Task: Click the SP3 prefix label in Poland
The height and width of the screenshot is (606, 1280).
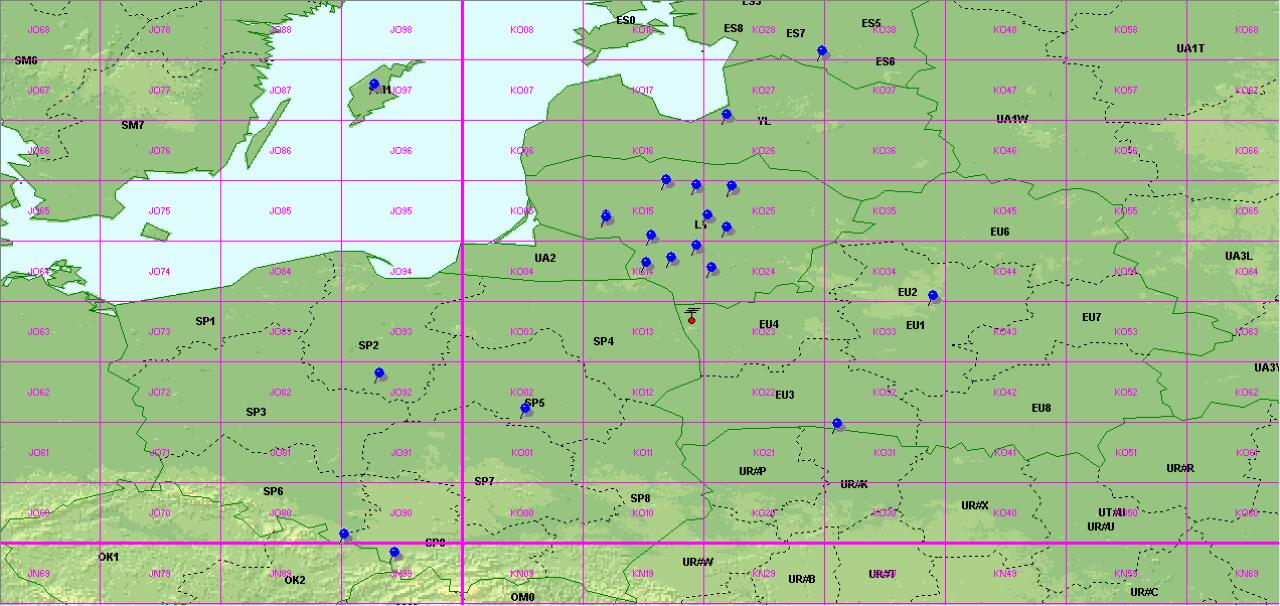Action: point(256,412)
